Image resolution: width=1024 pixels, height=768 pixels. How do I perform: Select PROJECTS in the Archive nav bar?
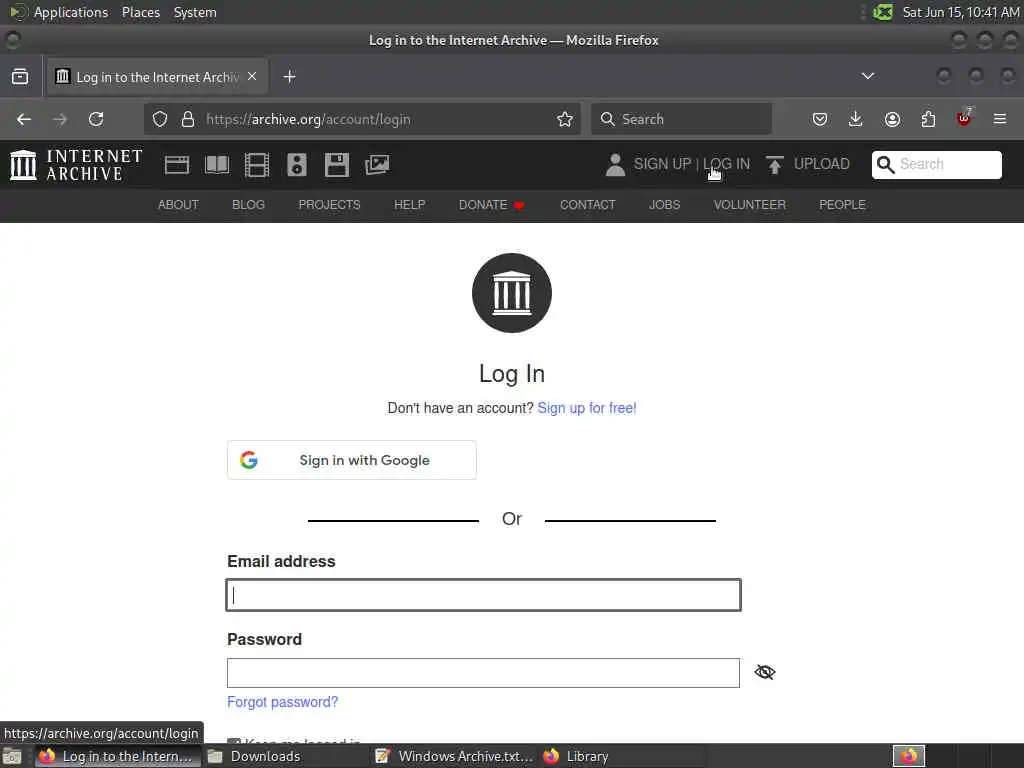coord(329,204)
